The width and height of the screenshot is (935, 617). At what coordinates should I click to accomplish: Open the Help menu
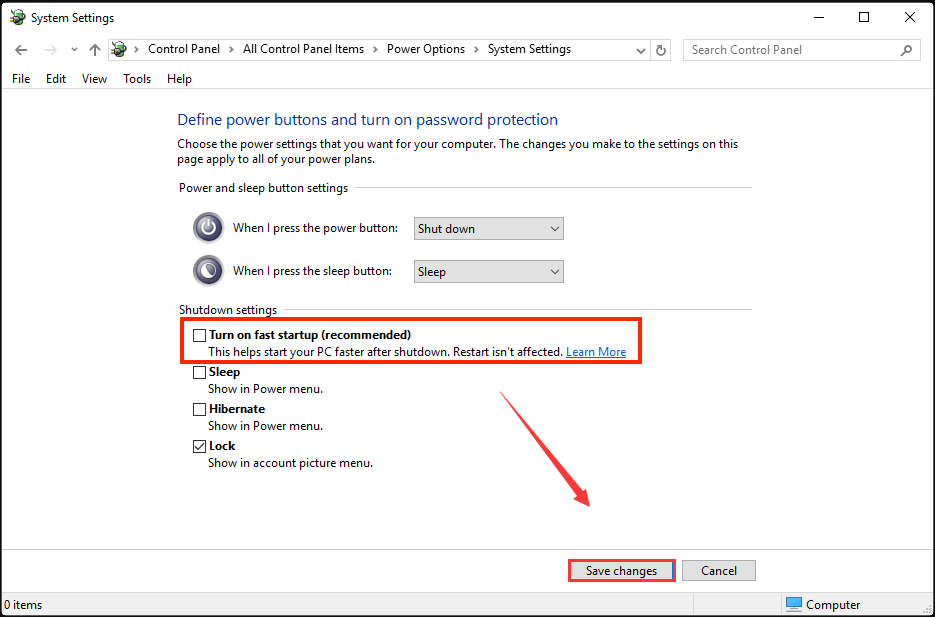(x=179, y=79)
